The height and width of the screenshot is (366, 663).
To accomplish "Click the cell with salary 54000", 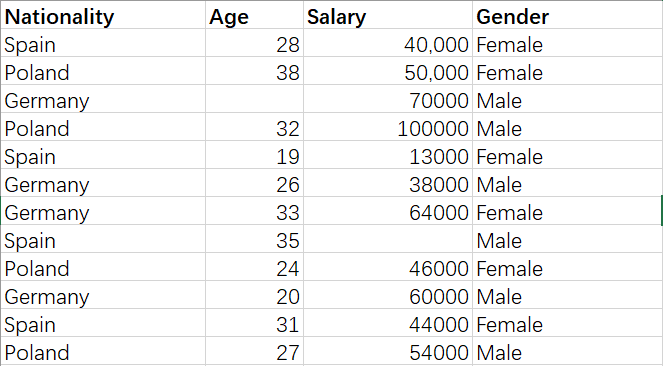I will [388, 351].
